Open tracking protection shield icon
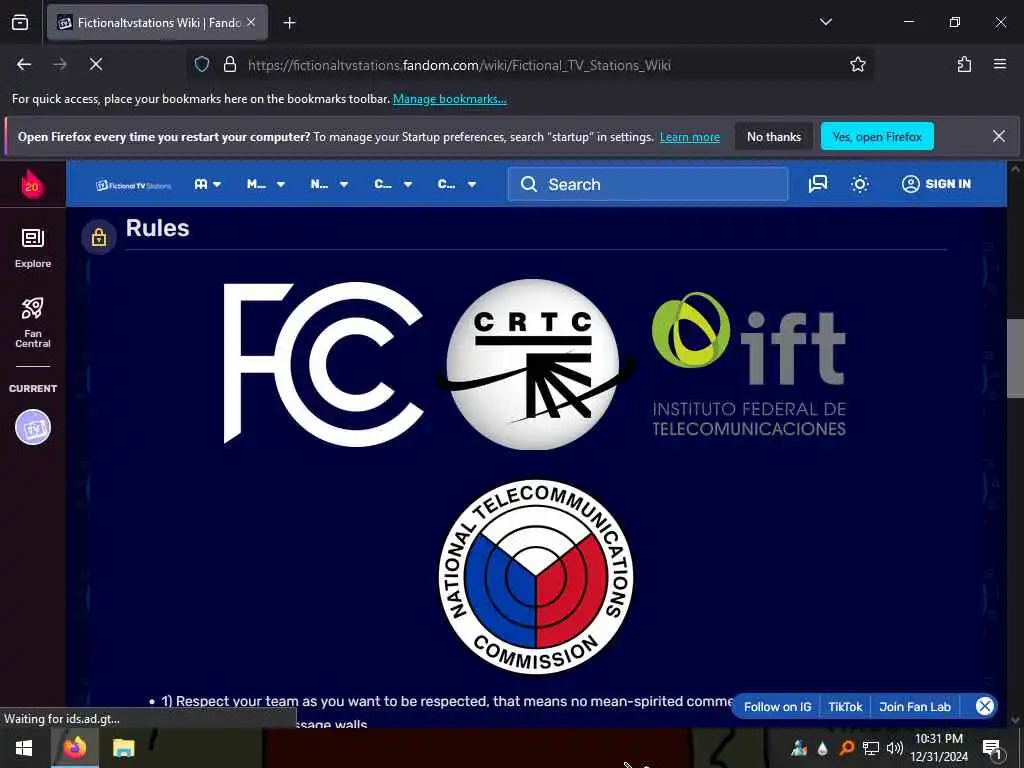The image size is (1024, 768). click(x=202, y=64)
